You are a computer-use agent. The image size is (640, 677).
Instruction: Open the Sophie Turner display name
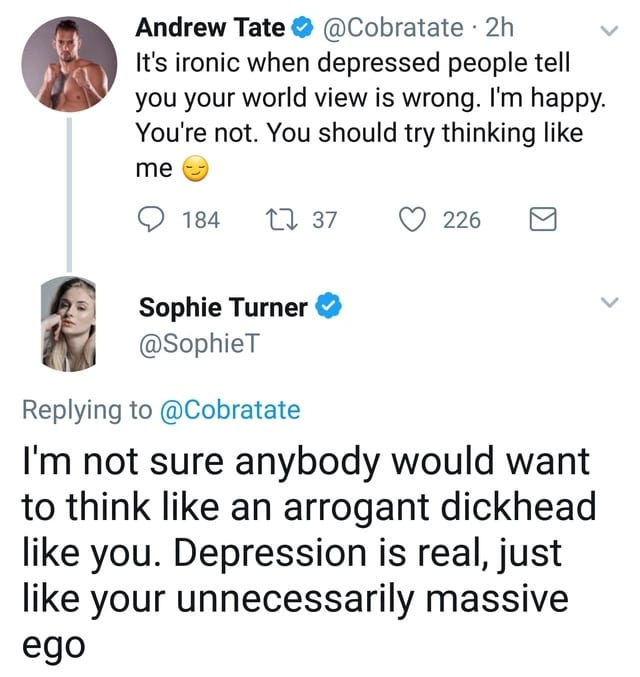pos(223,307)
